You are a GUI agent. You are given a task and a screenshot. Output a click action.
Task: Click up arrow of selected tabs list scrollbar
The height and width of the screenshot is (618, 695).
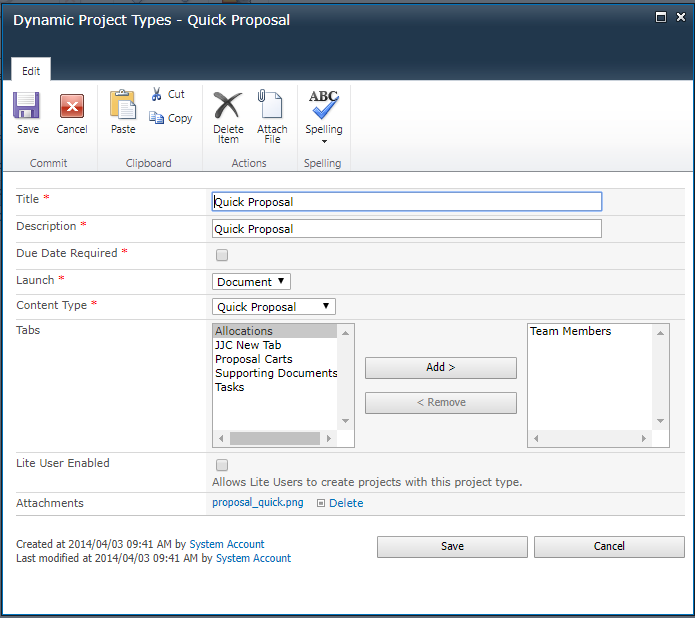660,333
